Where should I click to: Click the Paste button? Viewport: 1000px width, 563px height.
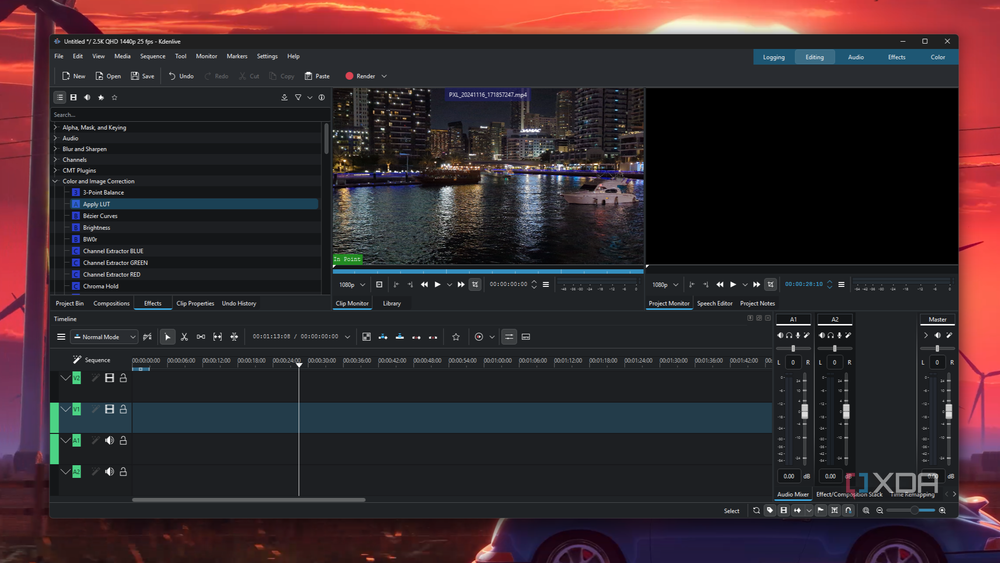tap(317, 76)
